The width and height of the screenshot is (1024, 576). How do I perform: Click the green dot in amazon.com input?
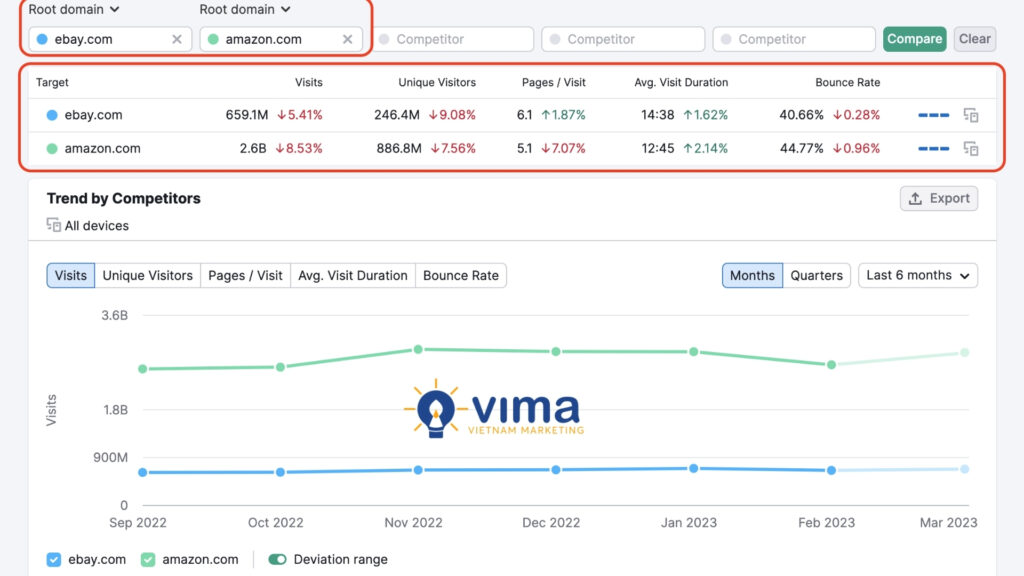pyautogui.click(x=213, y=39)
